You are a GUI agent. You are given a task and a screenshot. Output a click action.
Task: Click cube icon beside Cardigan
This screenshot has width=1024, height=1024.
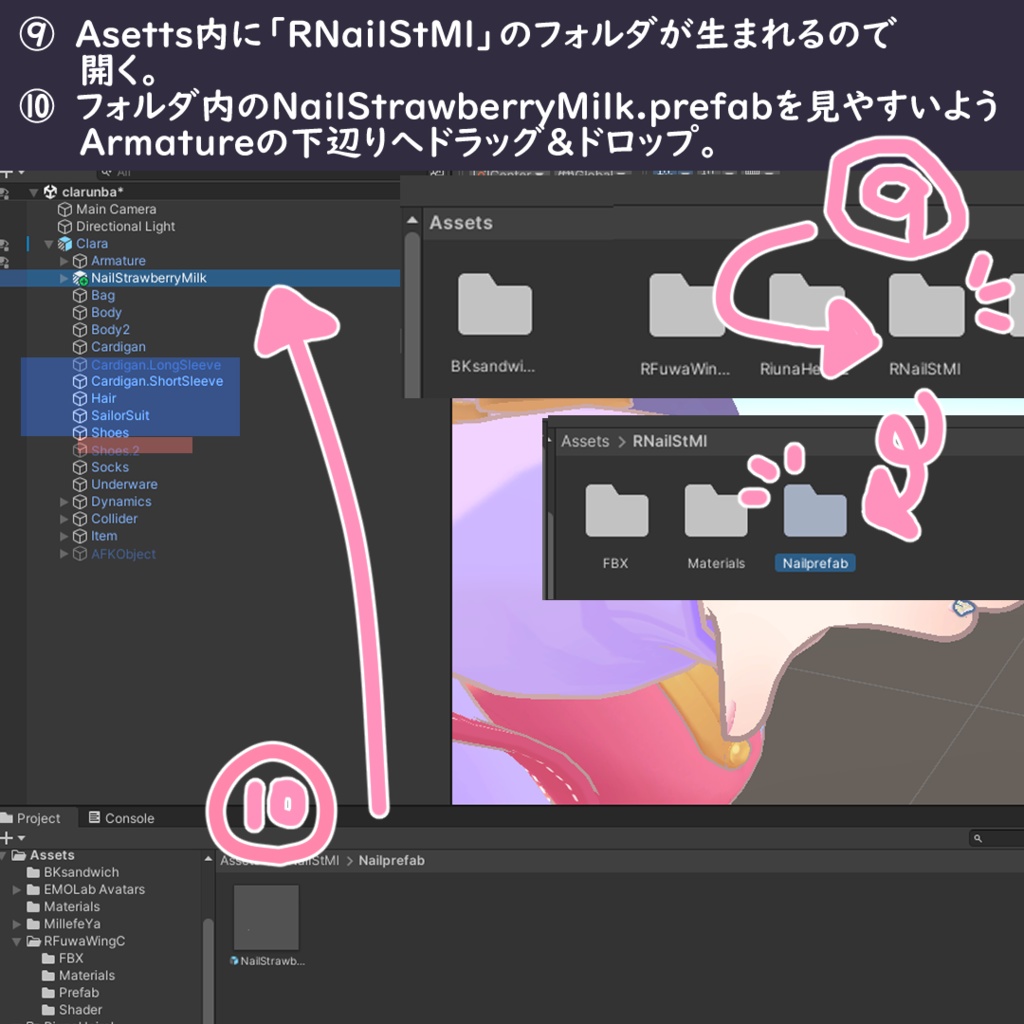pos(80,347)
